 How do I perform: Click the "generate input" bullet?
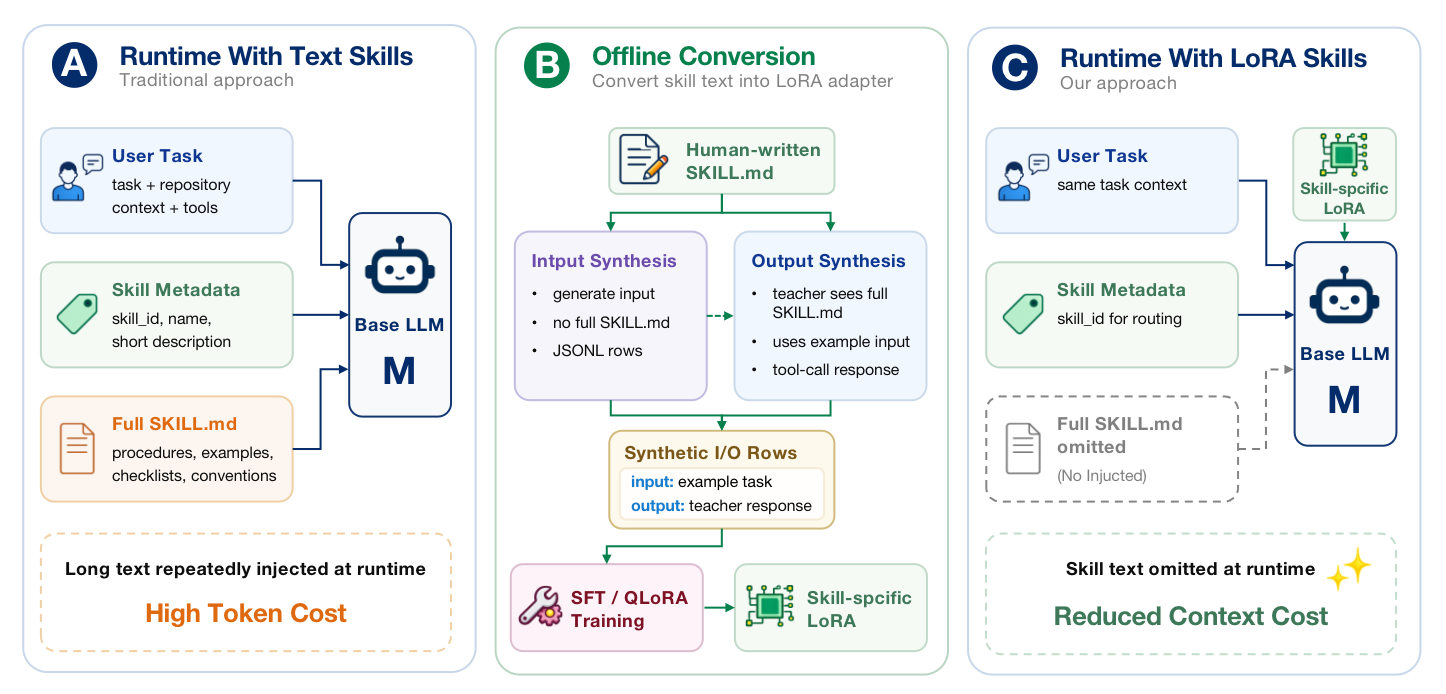[603, 293]
